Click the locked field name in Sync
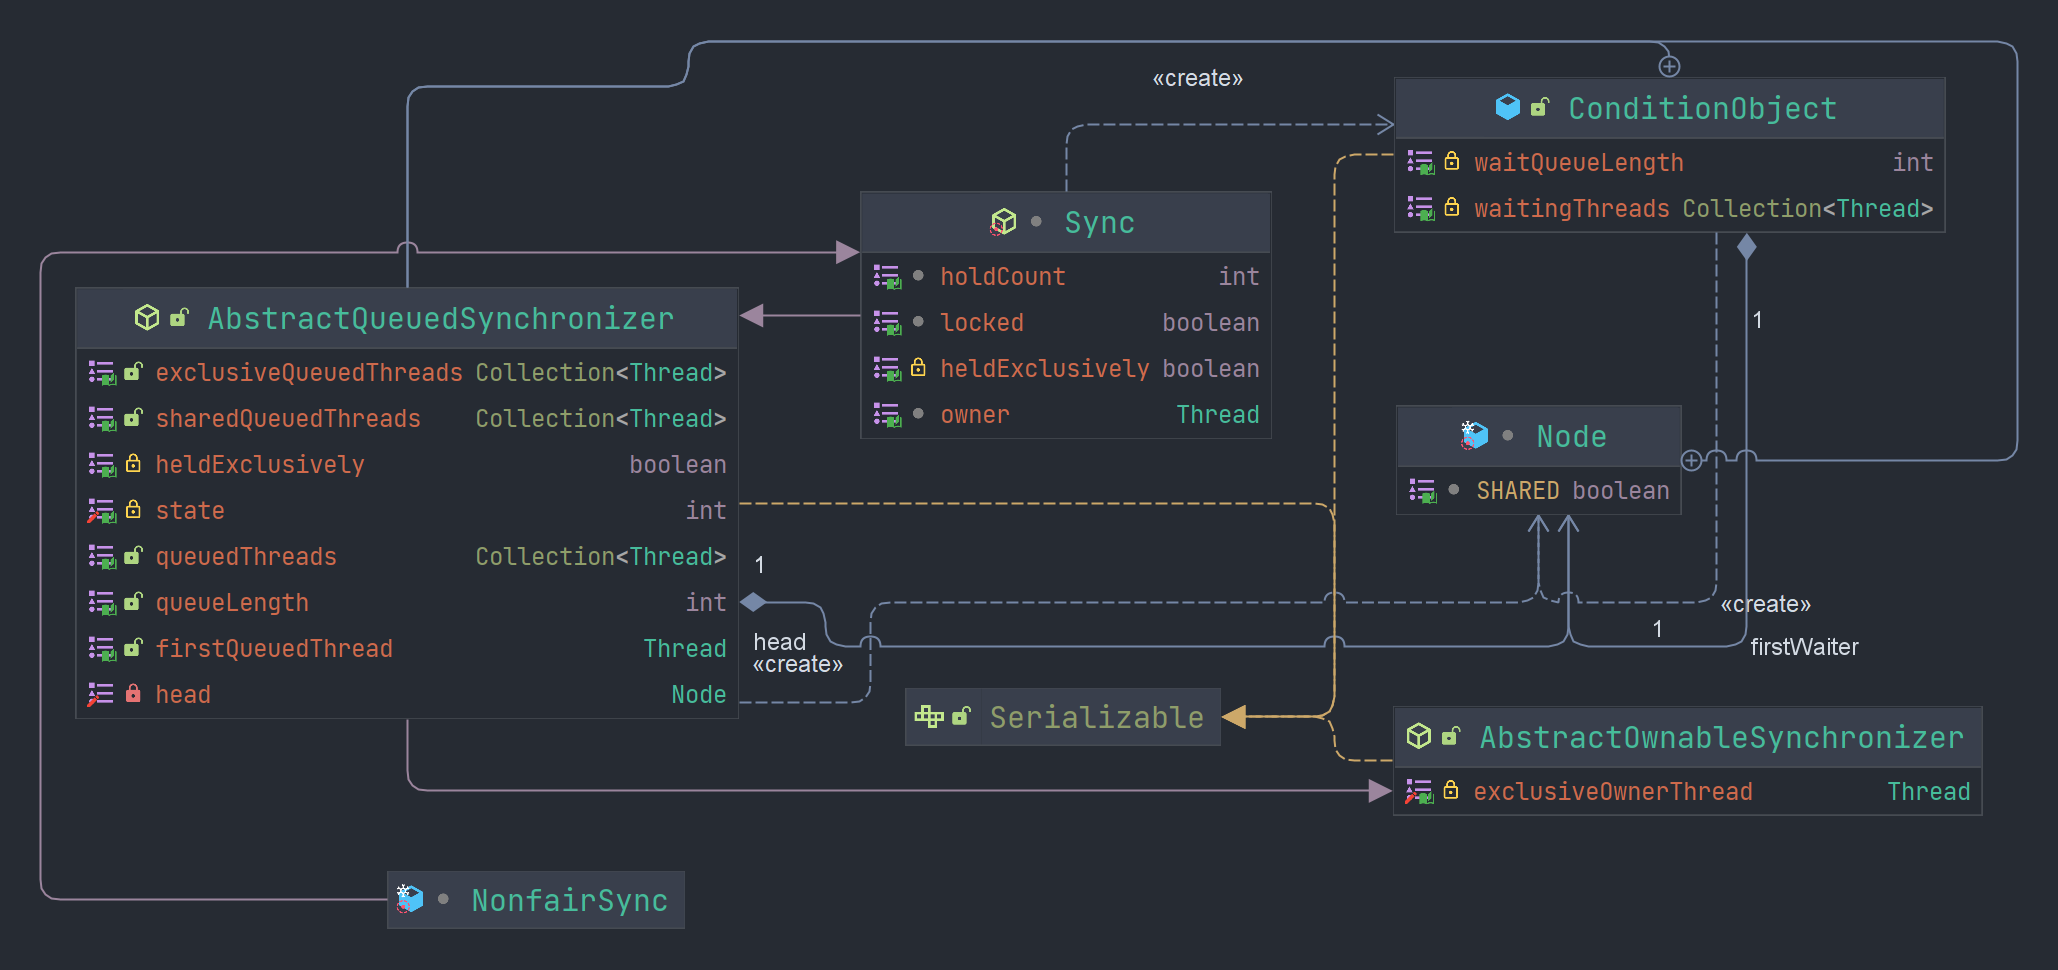The image size is (2058, 970). click(982, 323)
